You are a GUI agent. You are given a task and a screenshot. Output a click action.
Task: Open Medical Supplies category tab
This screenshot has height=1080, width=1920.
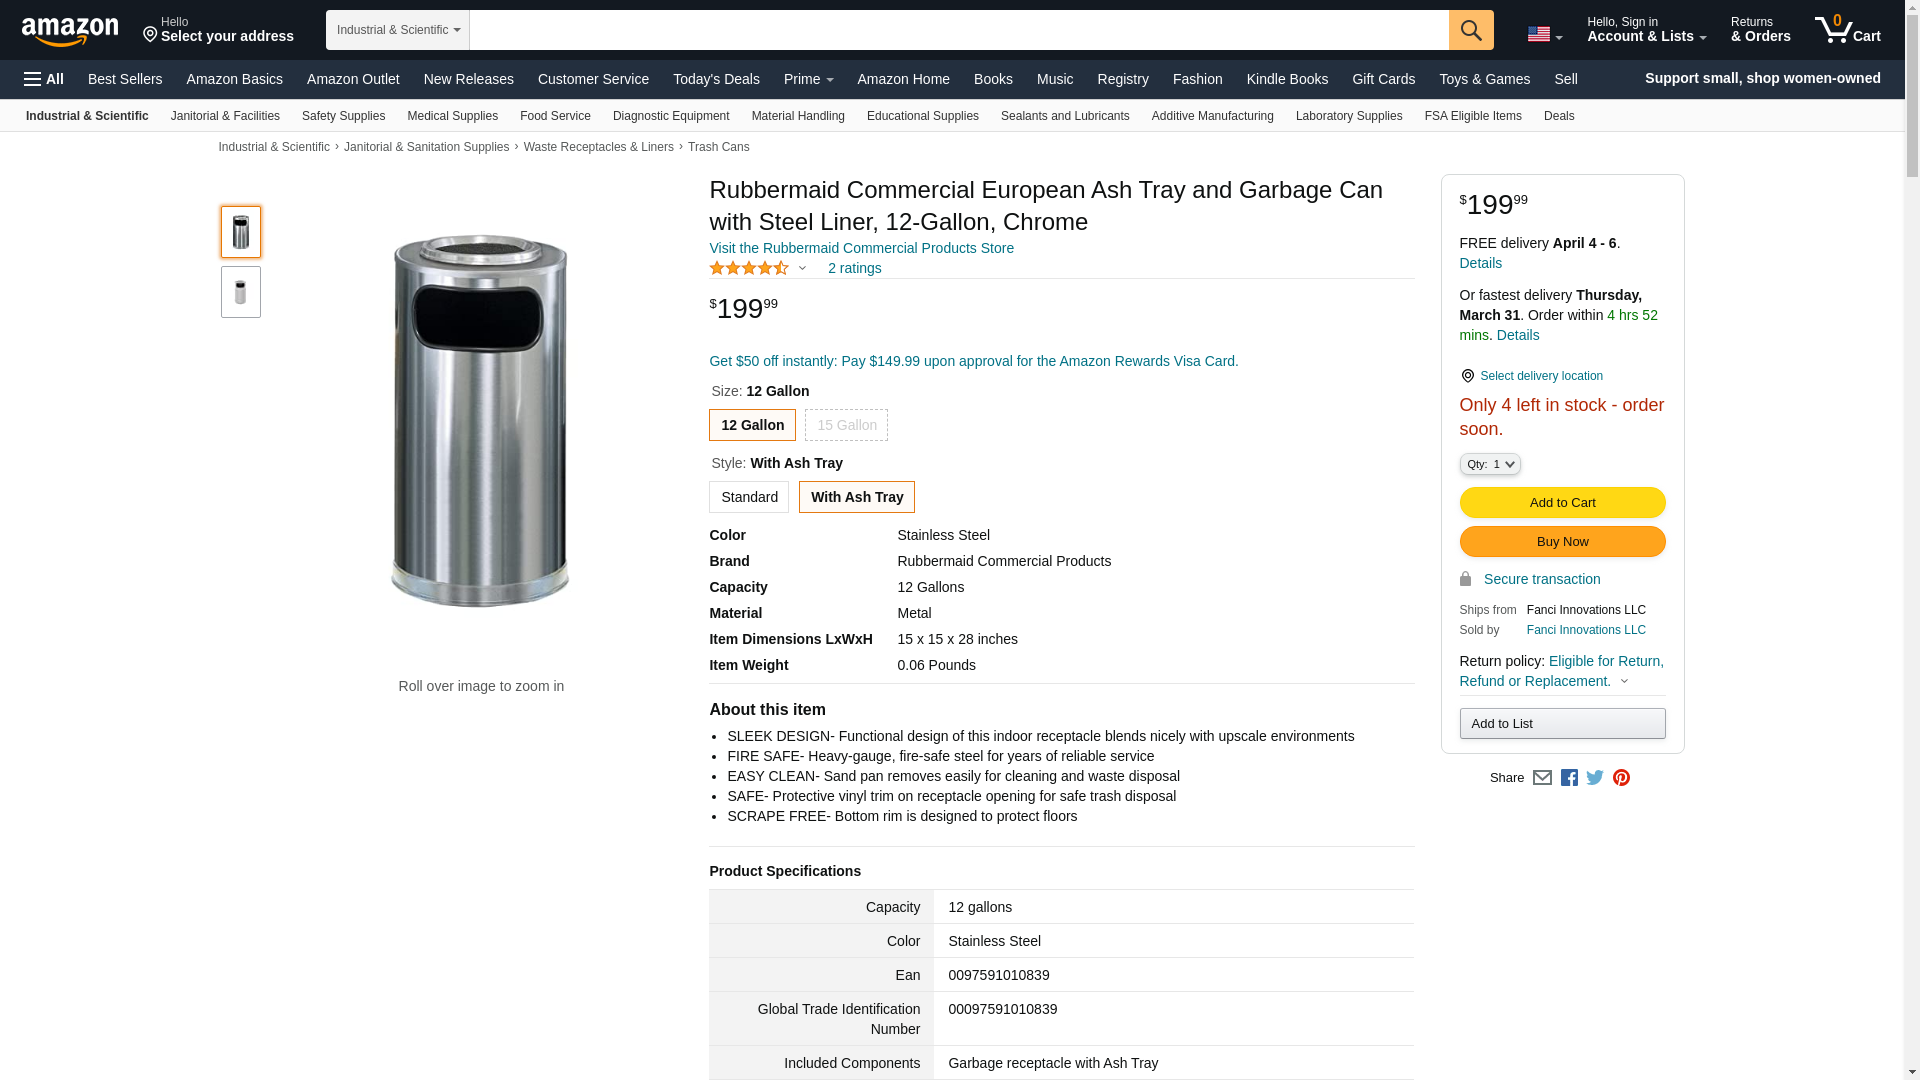point(452,116)
